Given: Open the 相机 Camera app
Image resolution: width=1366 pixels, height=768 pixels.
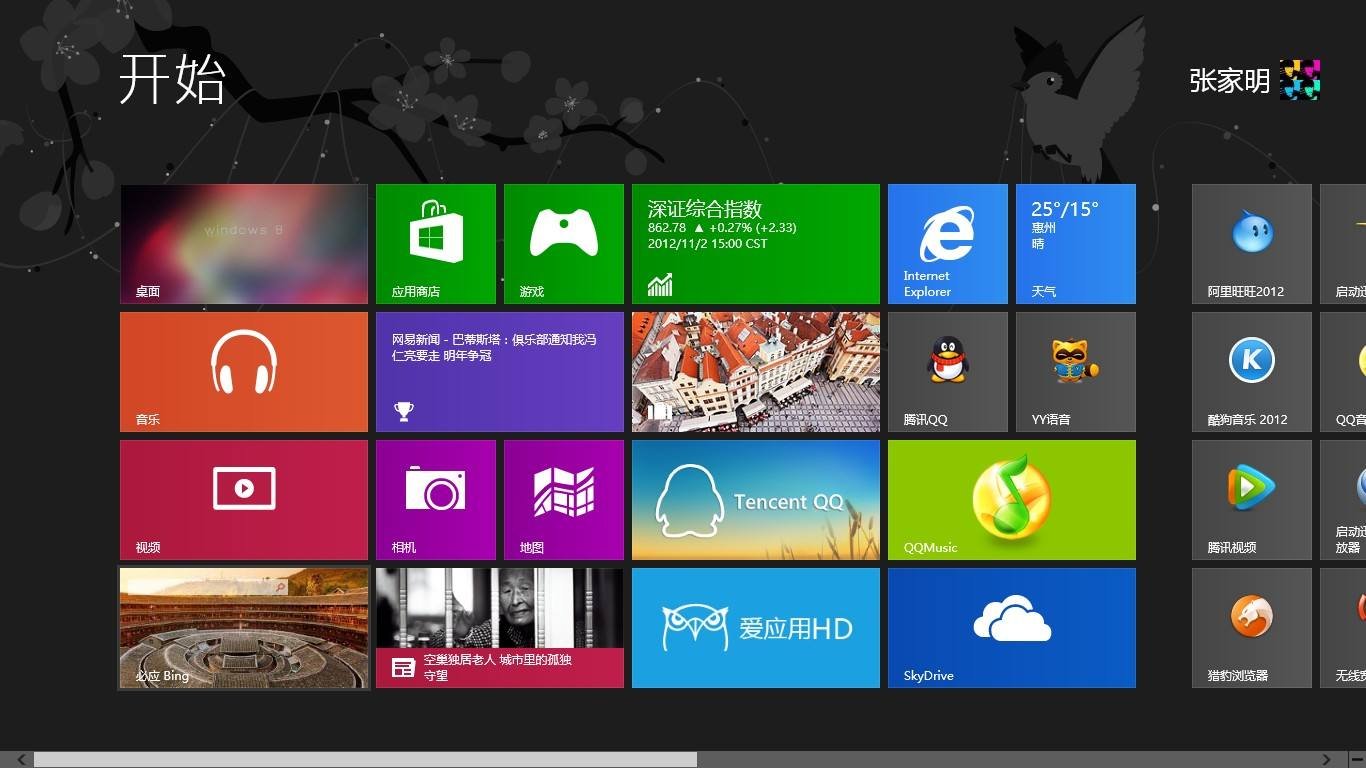Looking at the screenshot, I should [435, 499].
